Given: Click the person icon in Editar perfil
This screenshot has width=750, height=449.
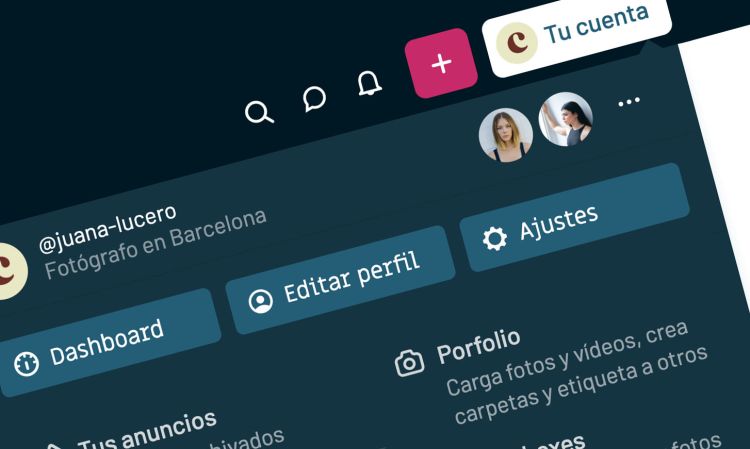Looking at the screenshot, I should pyautogui.click(x=261, y=301).
